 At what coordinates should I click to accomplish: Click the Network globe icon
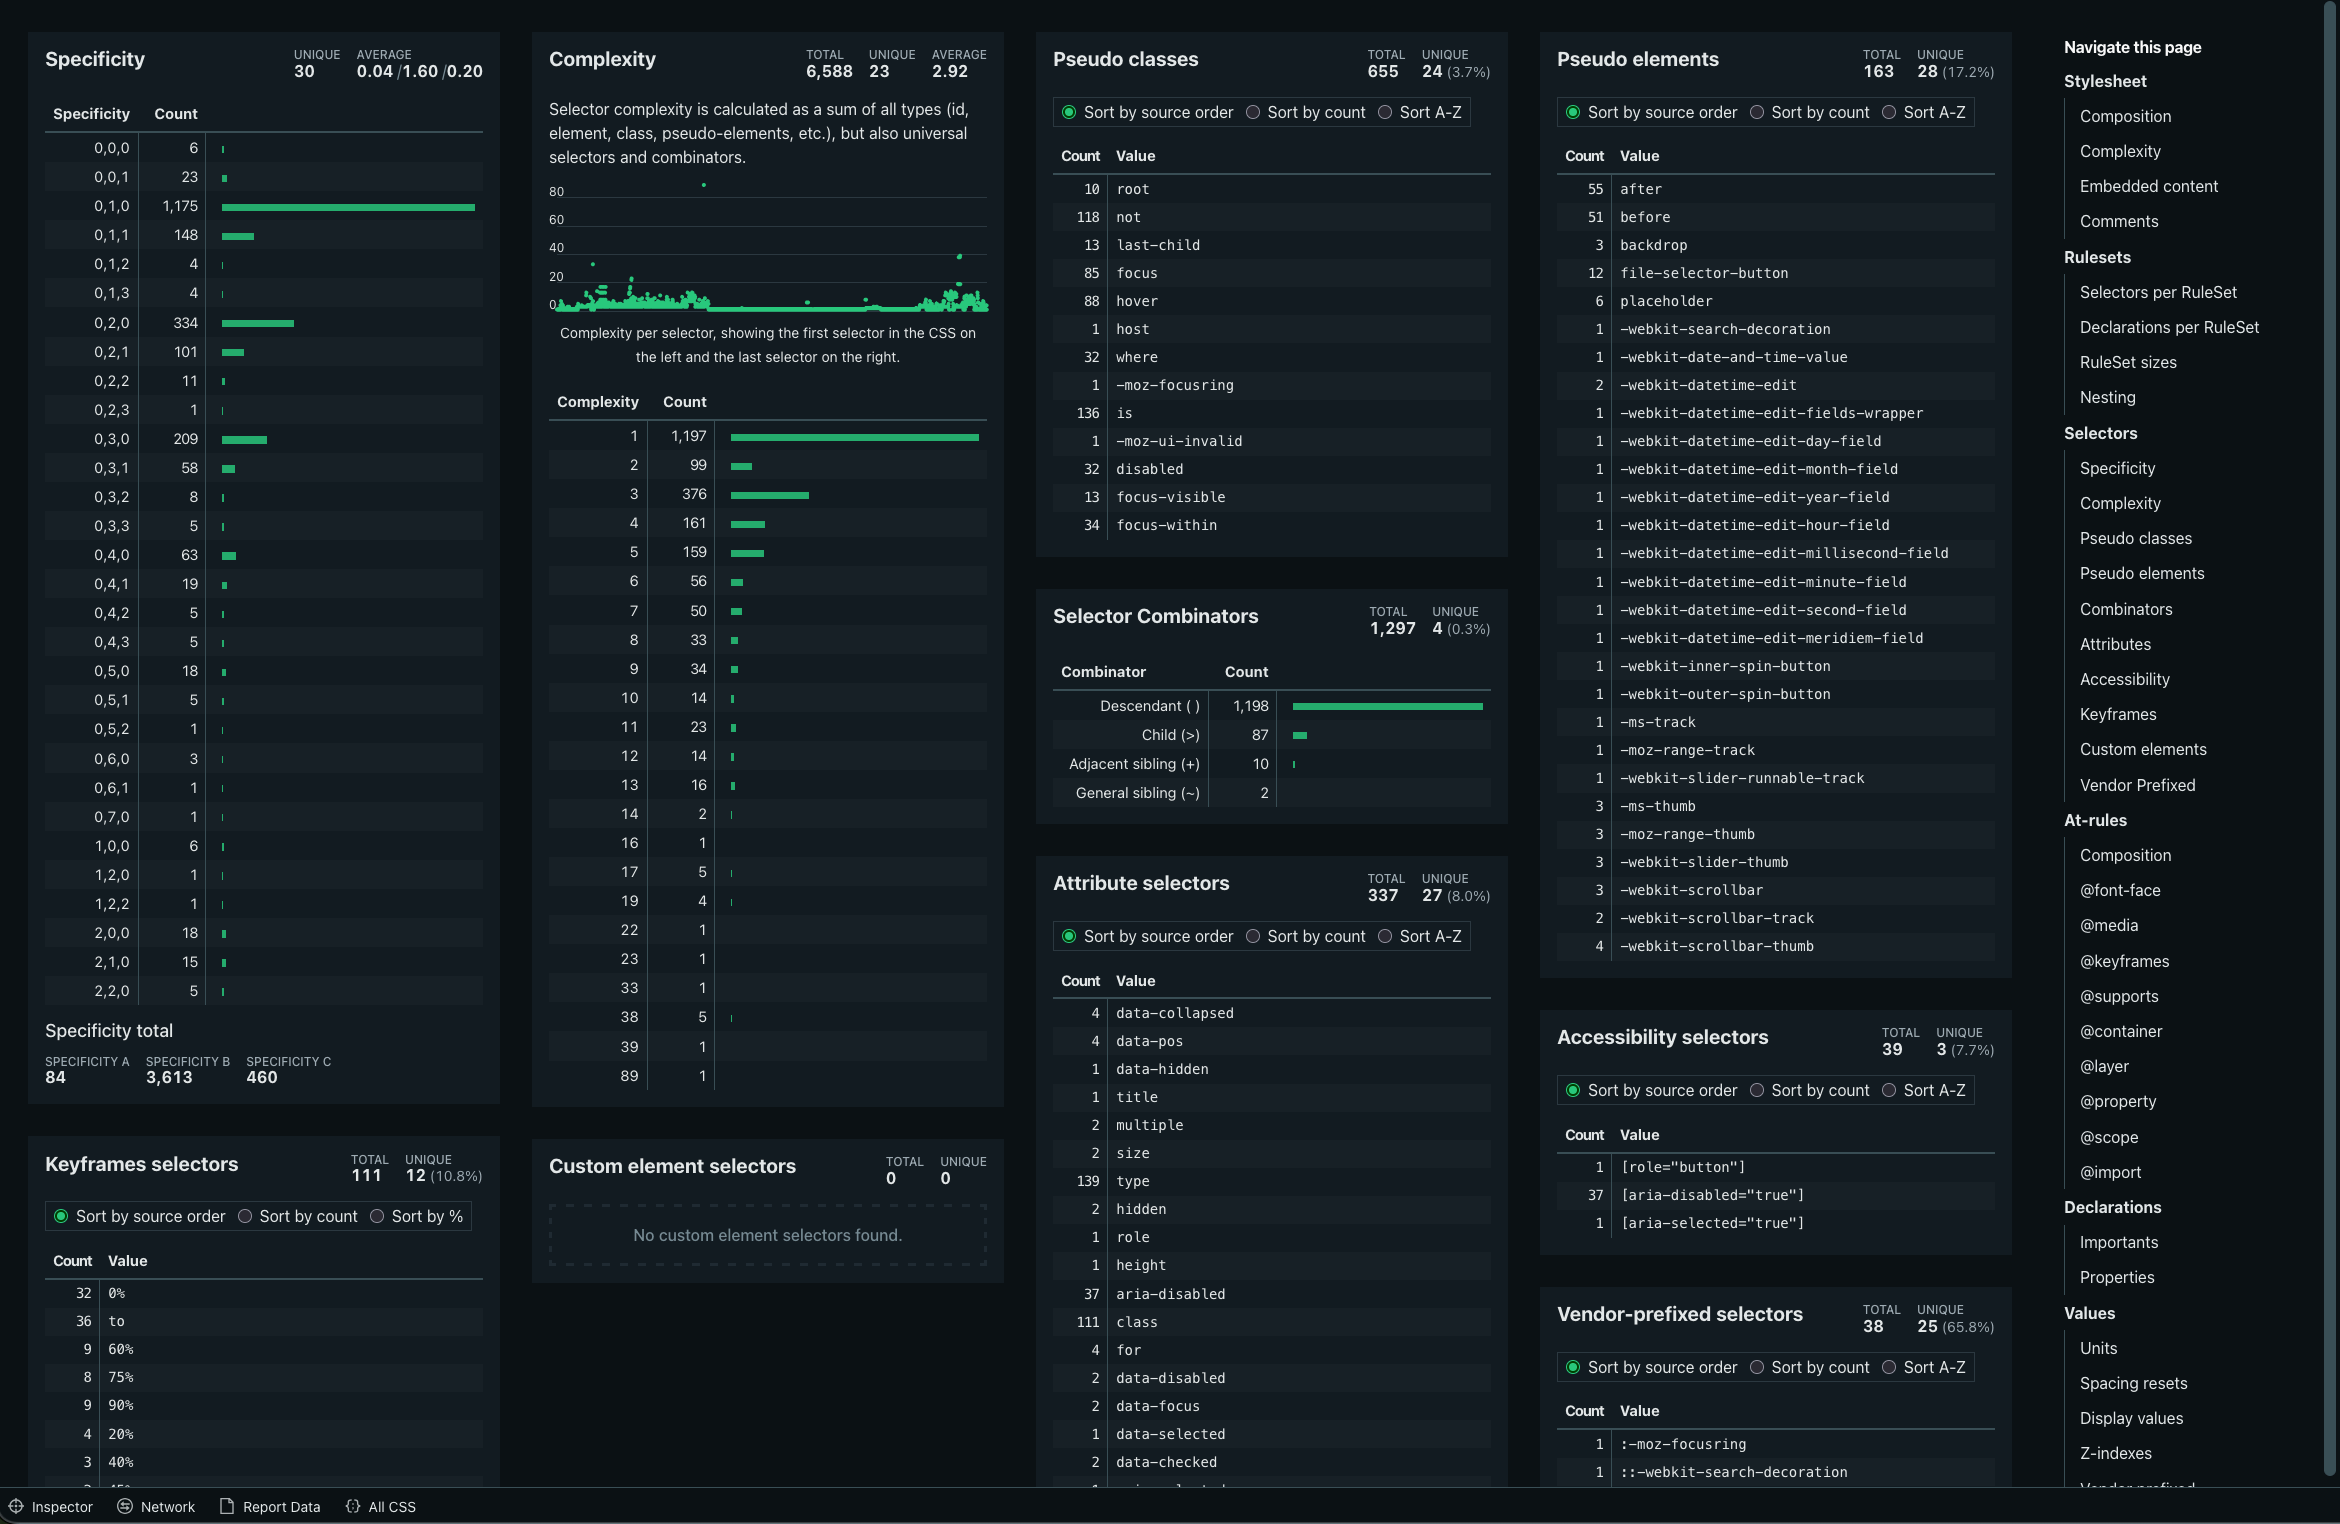[x=125, y=1506]
